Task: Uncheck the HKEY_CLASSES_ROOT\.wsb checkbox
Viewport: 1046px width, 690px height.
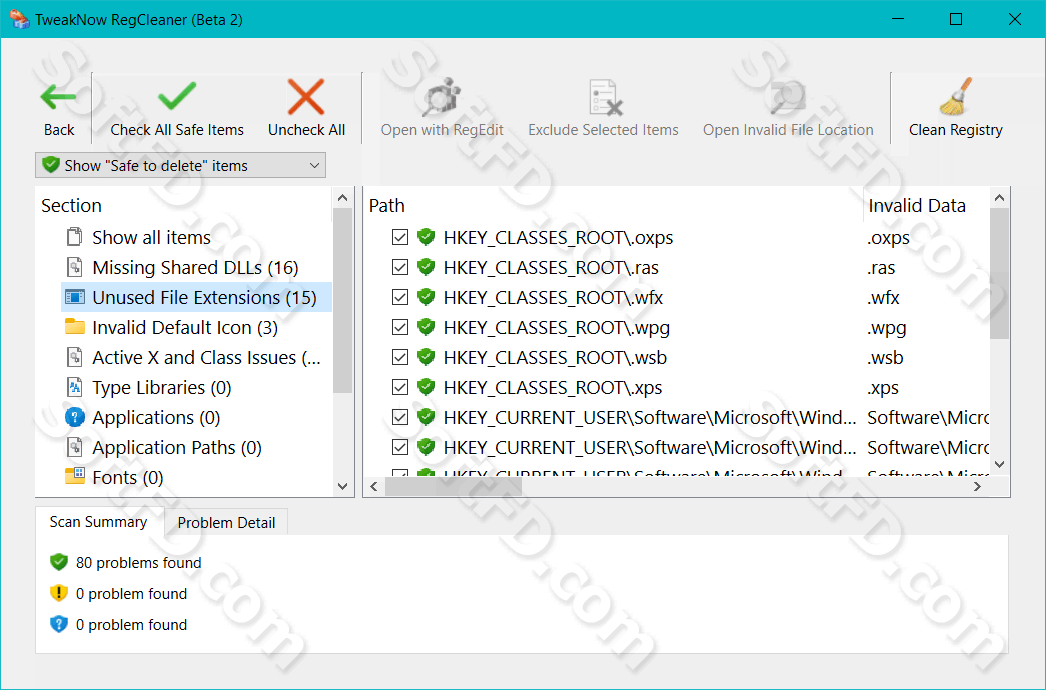Action: [x=400, y=357]
